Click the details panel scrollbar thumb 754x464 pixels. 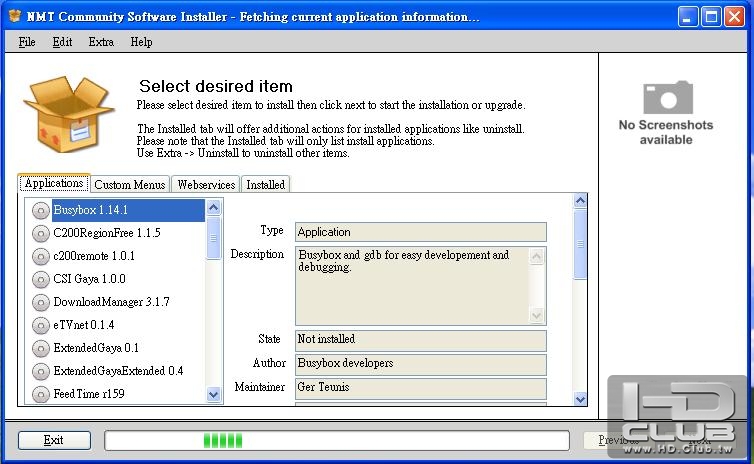[580, 244]
